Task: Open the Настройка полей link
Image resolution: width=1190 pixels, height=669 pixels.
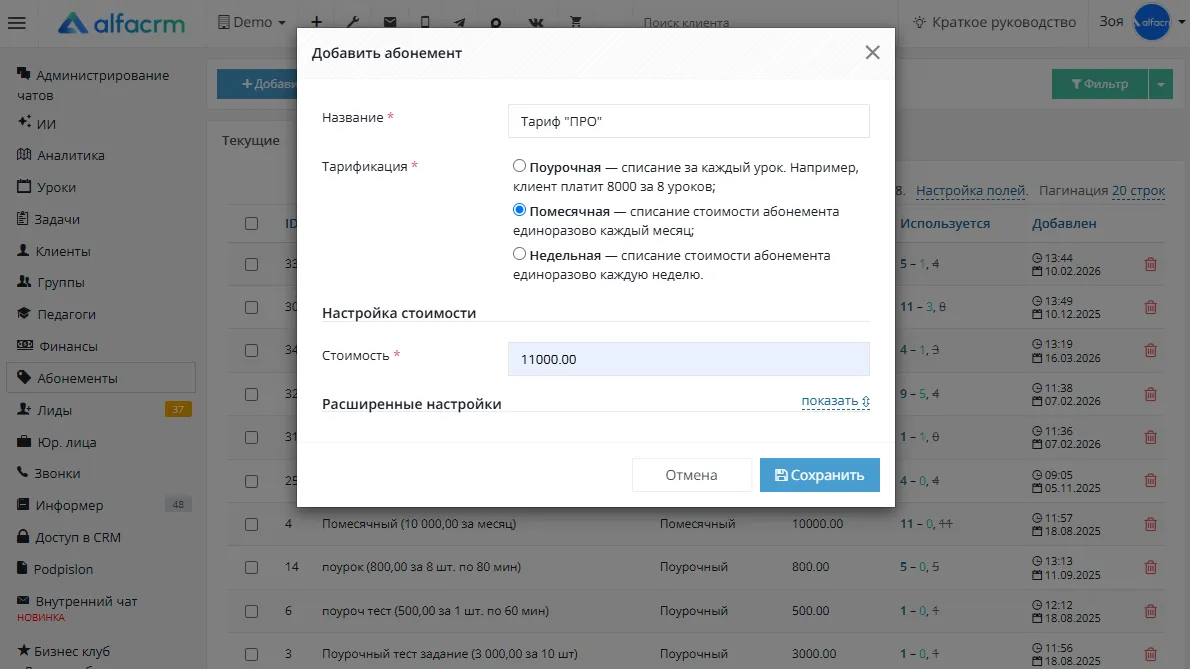Action: point(971,190)
